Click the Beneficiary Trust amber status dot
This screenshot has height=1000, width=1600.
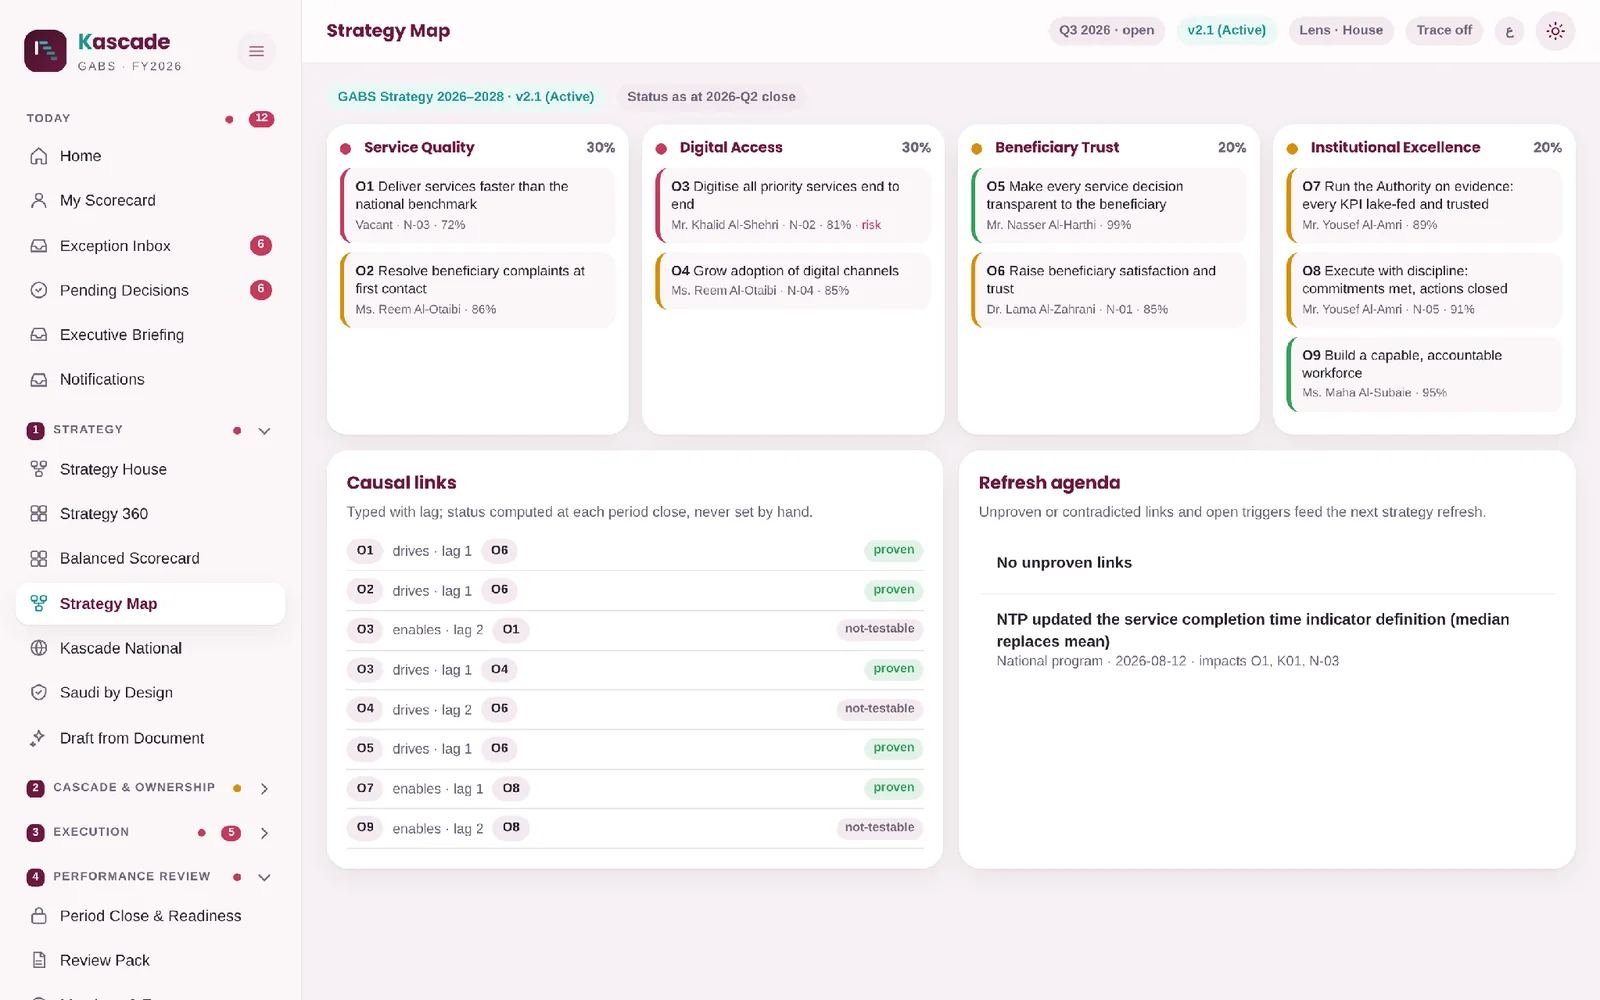pos(977,149)
